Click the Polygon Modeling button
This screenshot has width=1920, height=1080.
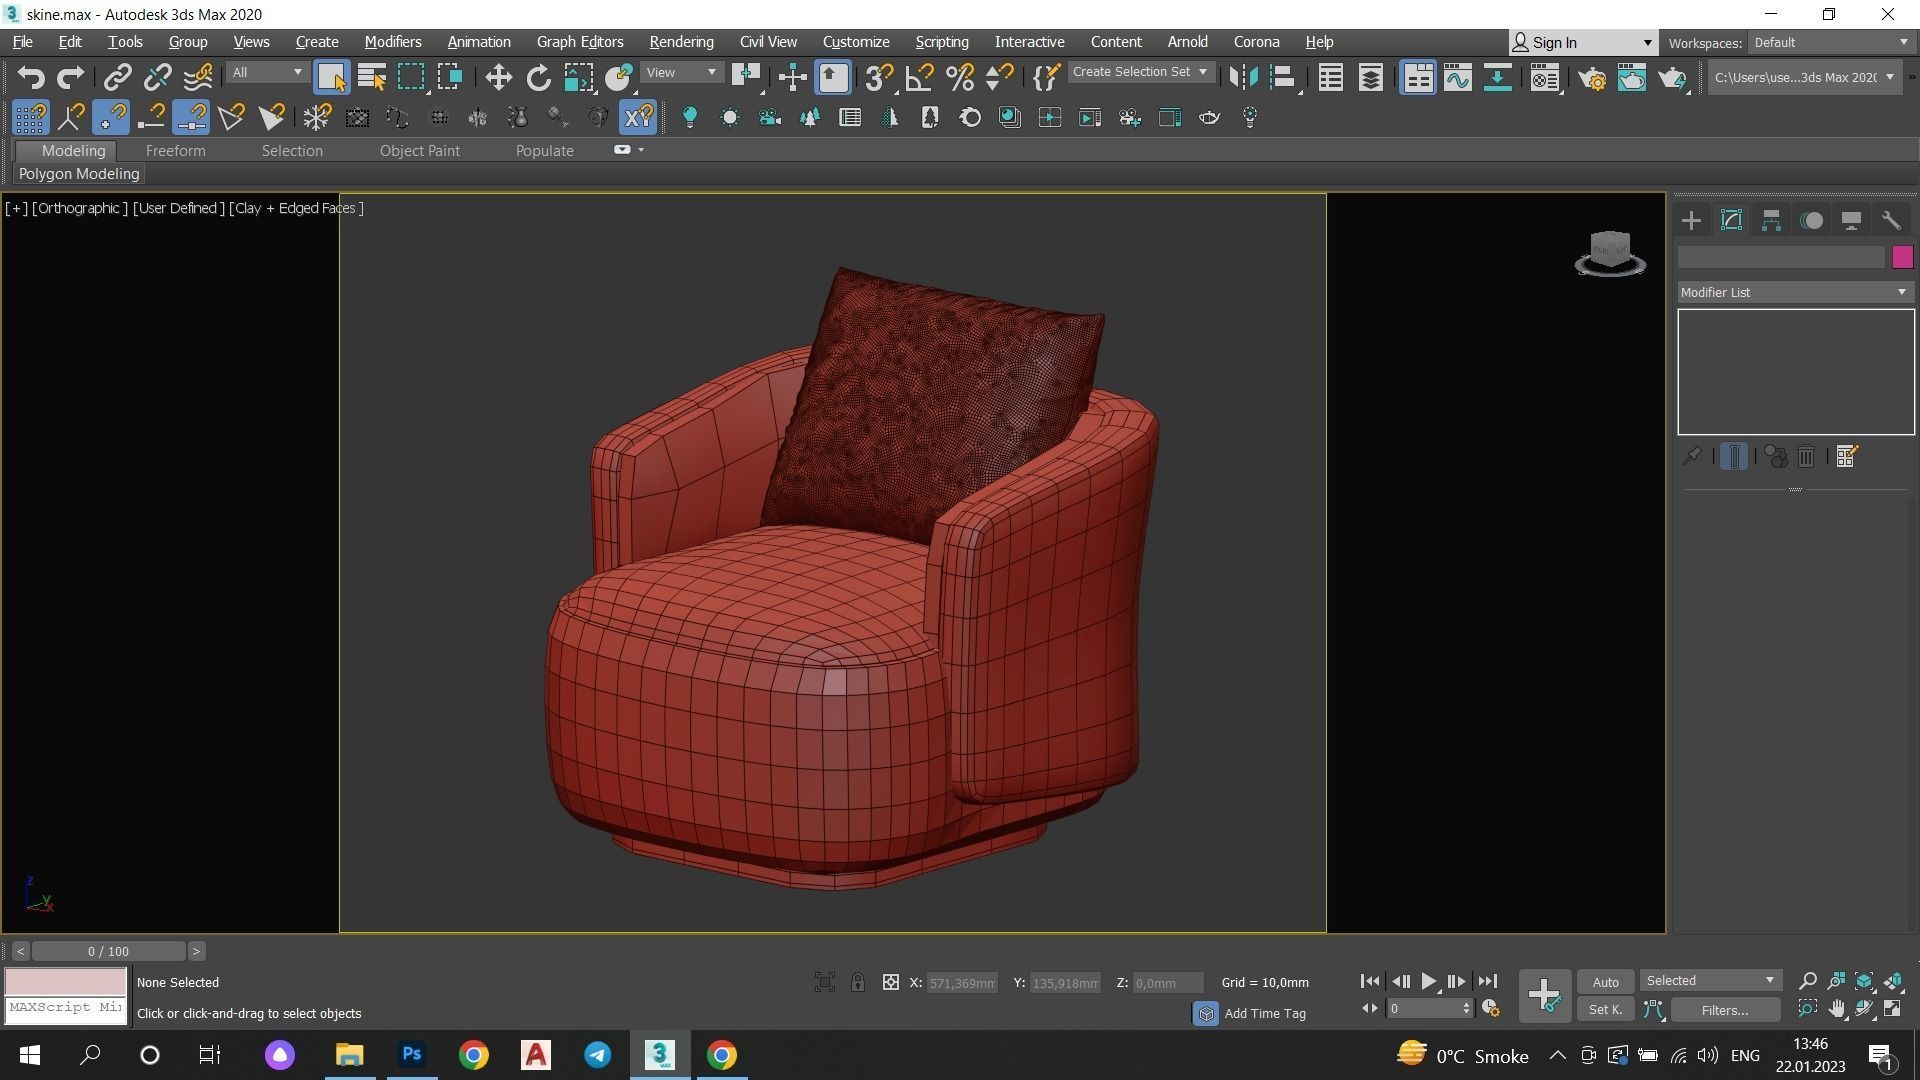[x=79, y=174]
